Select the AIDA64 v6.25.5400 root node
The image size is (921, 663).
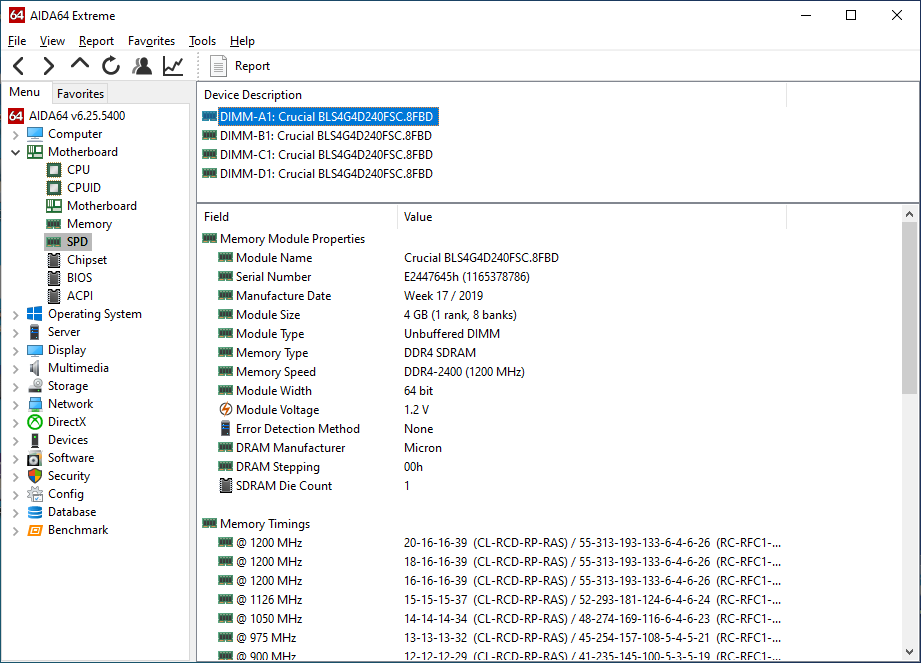coord(77,116)
